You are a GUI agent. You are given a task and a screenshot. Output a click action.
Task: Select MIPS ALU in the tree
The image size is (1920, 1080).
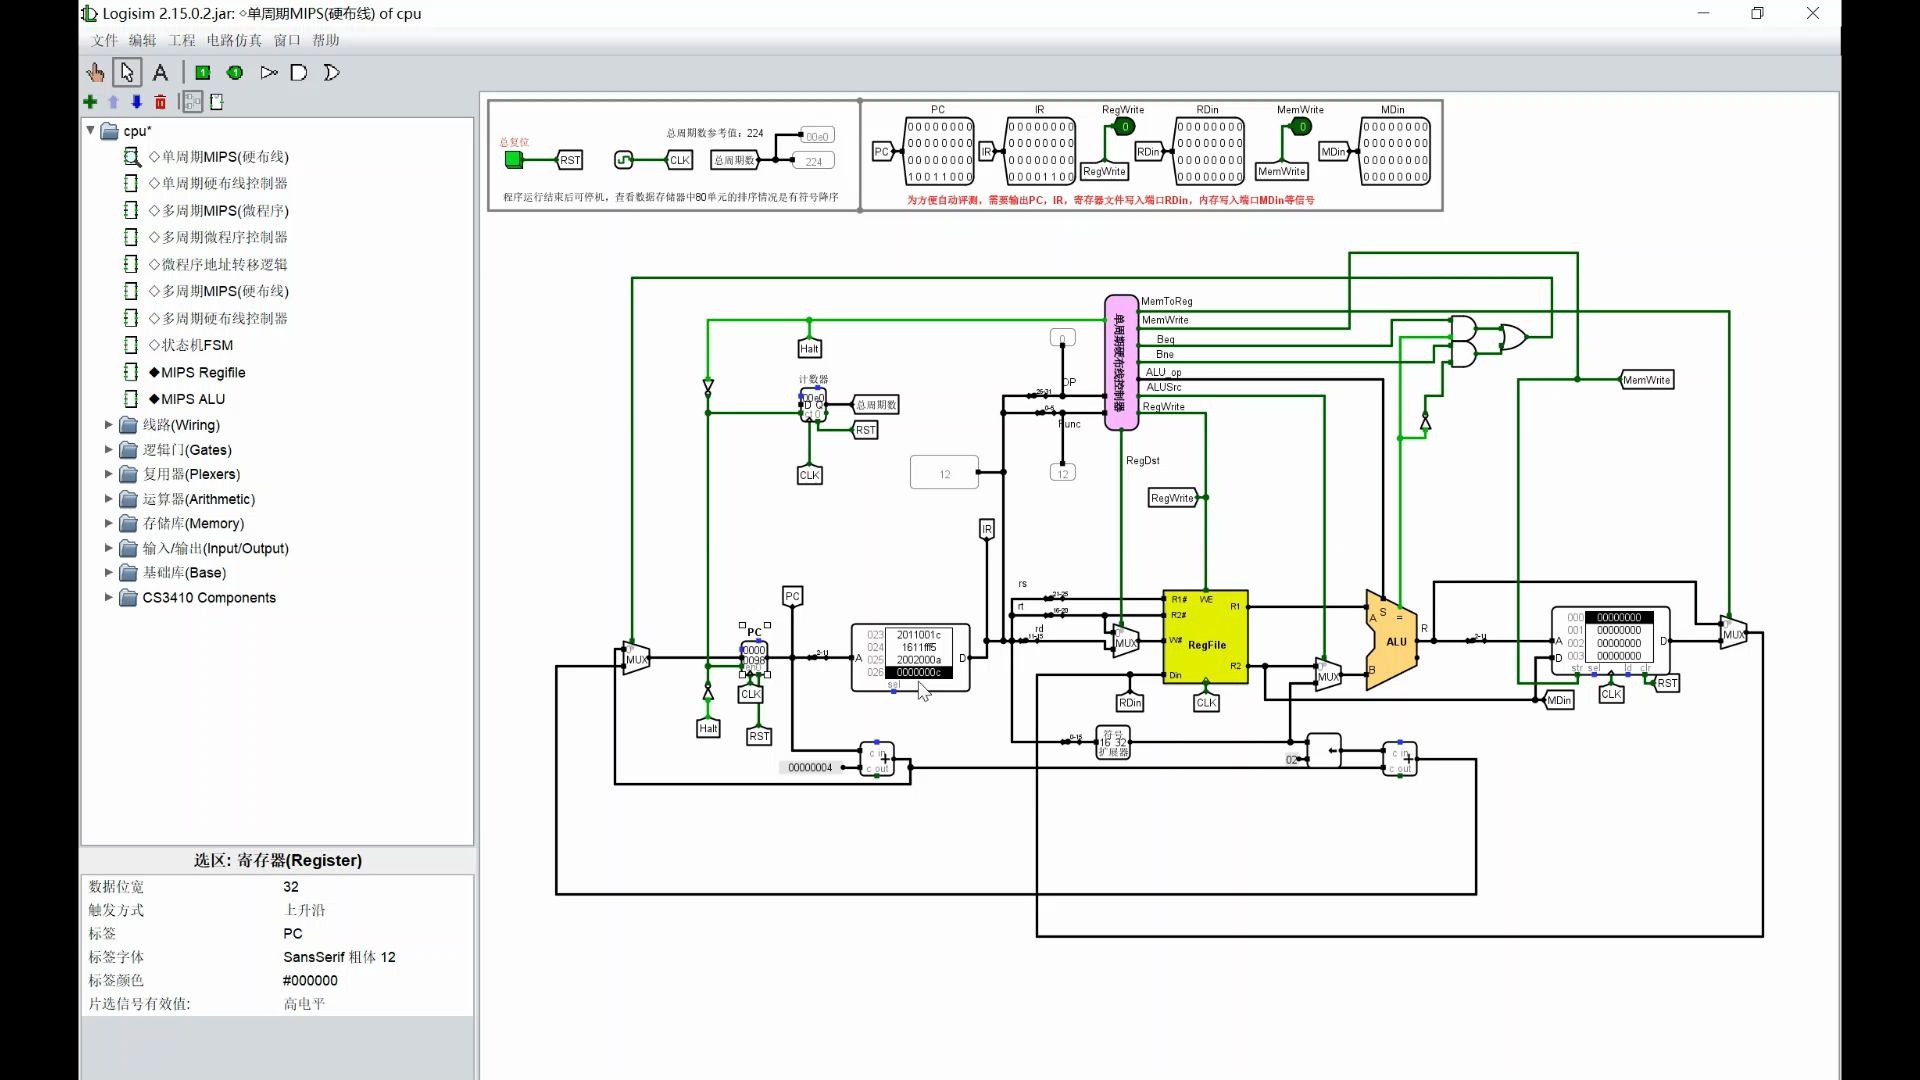coord(187,399)
